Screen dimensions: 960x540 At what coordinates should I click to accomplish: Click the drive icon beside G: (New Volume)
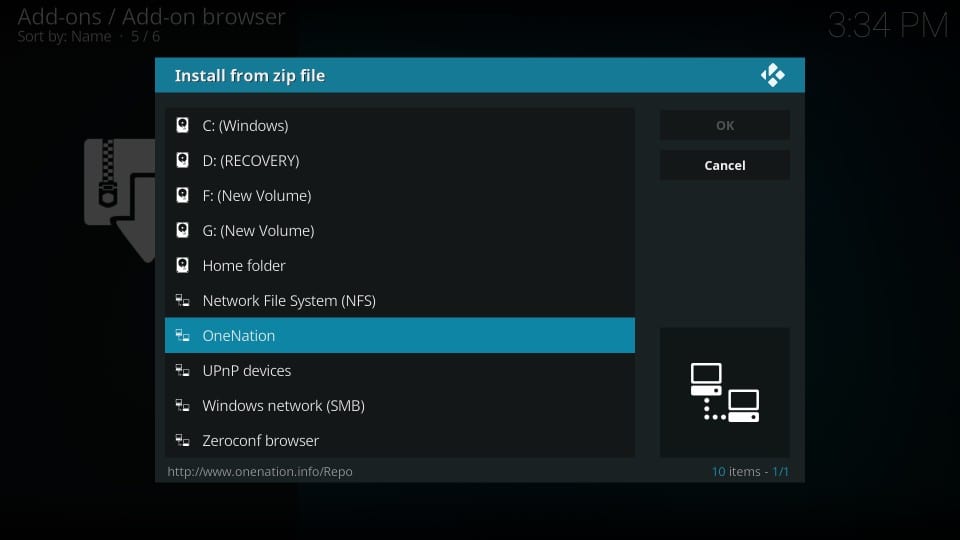(x=182, y=230)
